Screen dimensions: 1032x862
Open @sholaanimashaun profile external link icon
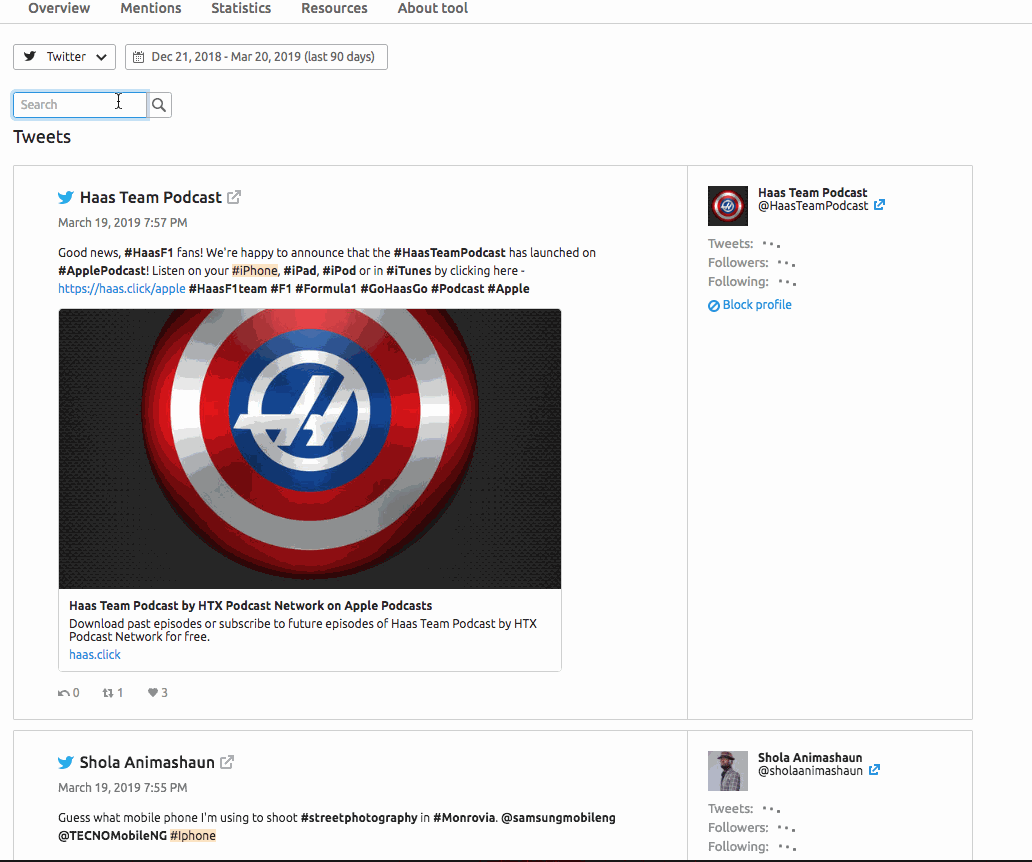pos(874,770)
